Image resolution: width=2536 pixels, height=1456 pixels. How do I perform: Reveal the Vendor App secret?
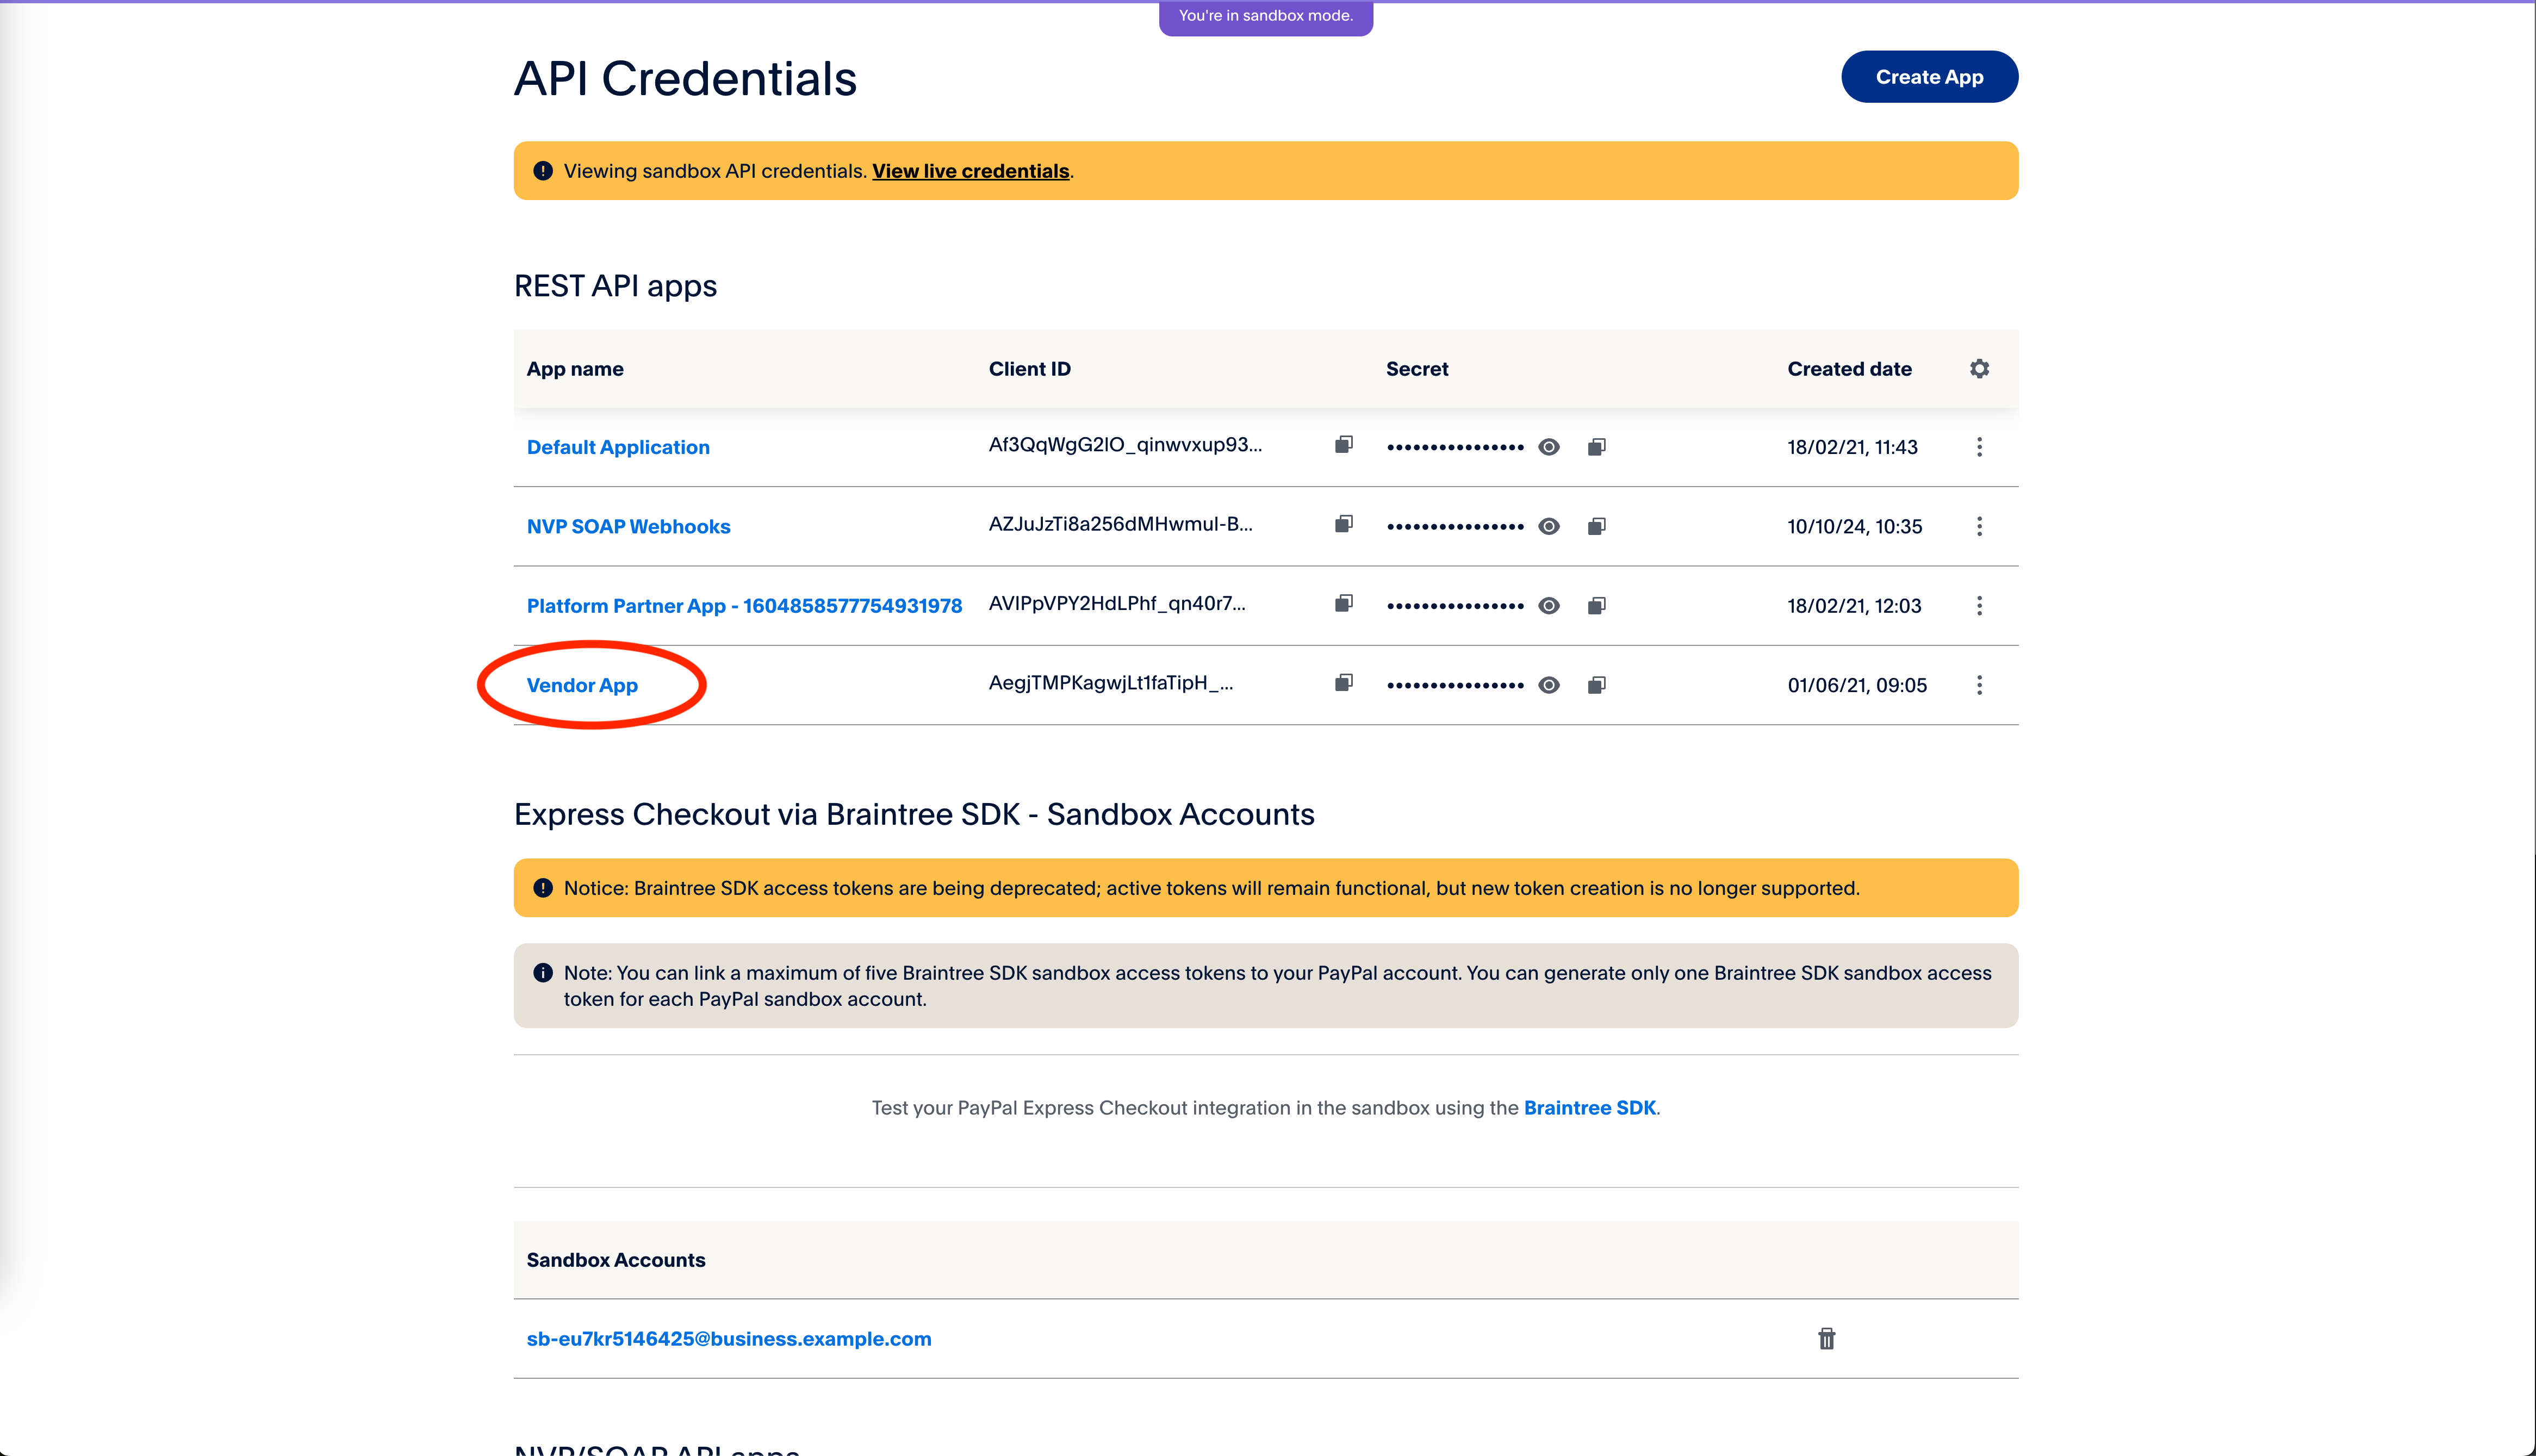(1549, 685)
